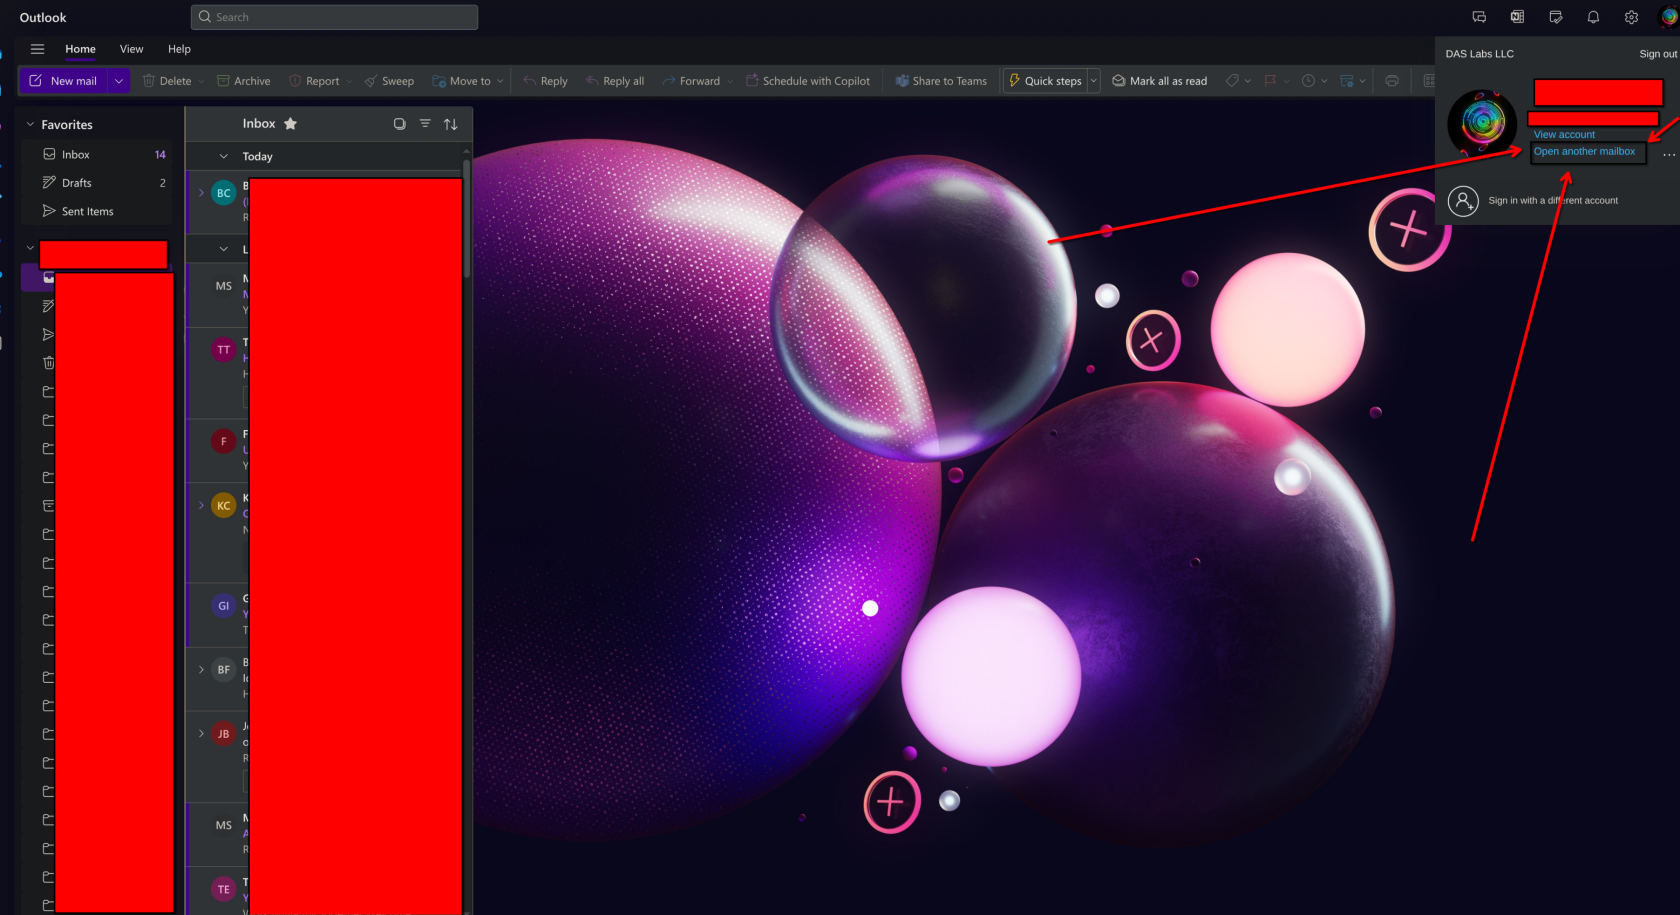This screenshot has width=1680, height=915.
Task: Toggle the Inbox favorite star
Action: (290, 124)
